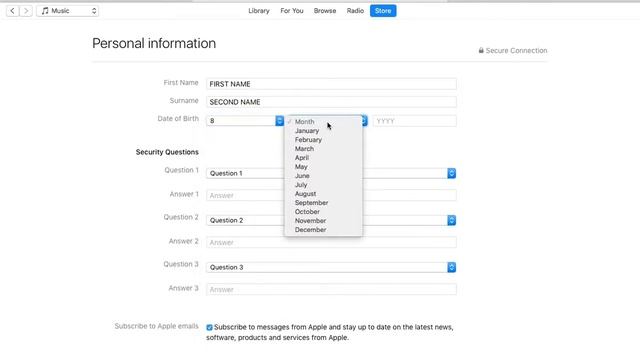Viewport: 640px width, 360px height.
Task: Switch to the Library tab
Action: point(259,11)
